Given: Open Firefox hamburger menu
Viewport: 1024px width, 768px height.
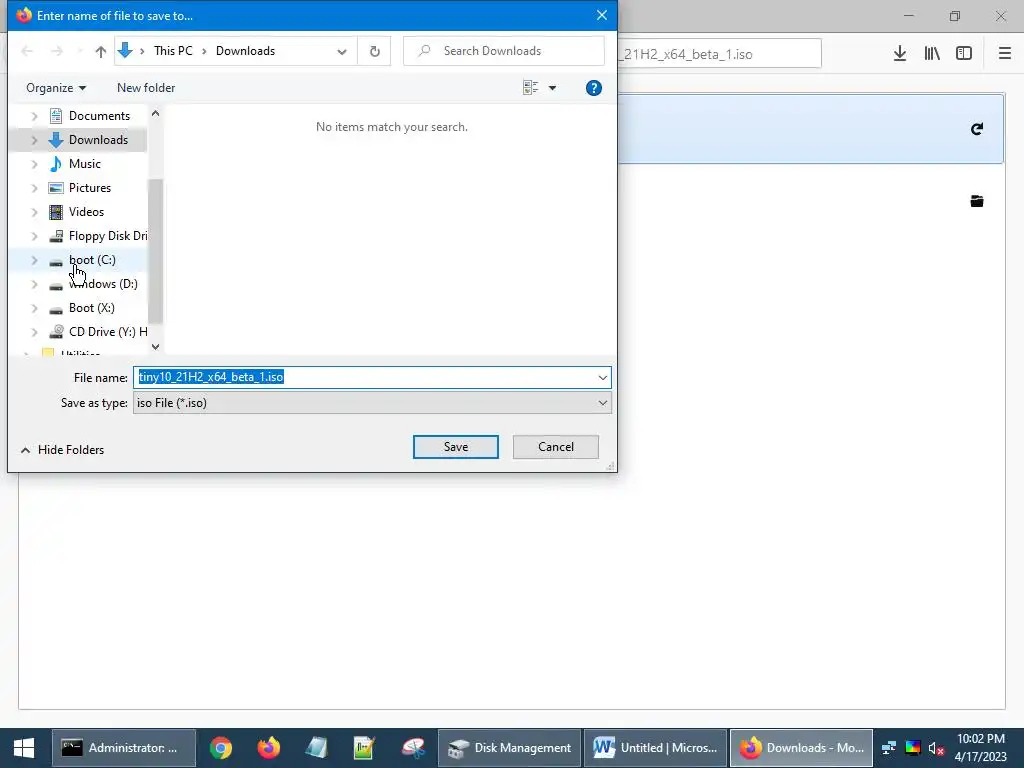Looking at the screenshot, I should [x=1005, y=54].
